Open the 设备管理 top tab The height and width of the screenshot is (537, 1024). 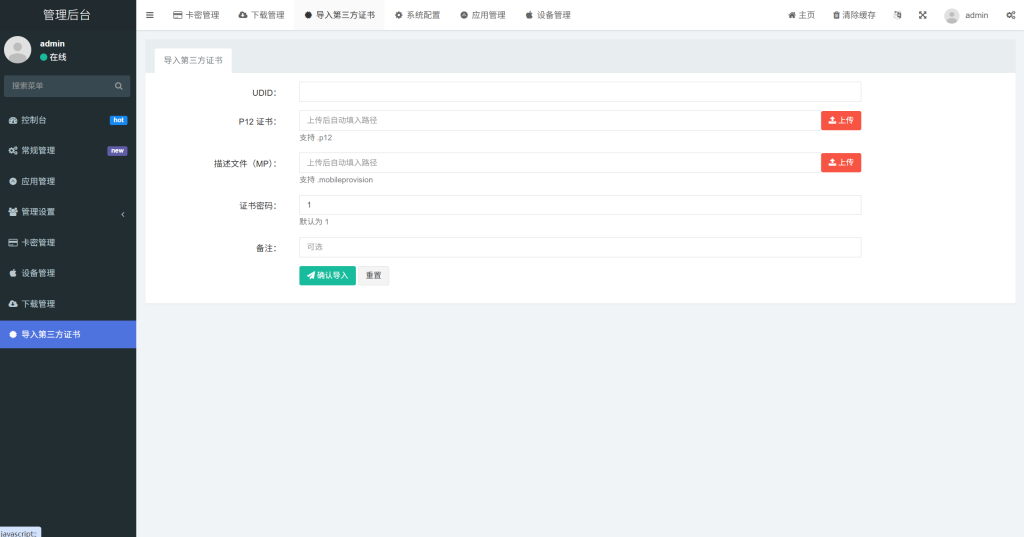coord(548,15)
